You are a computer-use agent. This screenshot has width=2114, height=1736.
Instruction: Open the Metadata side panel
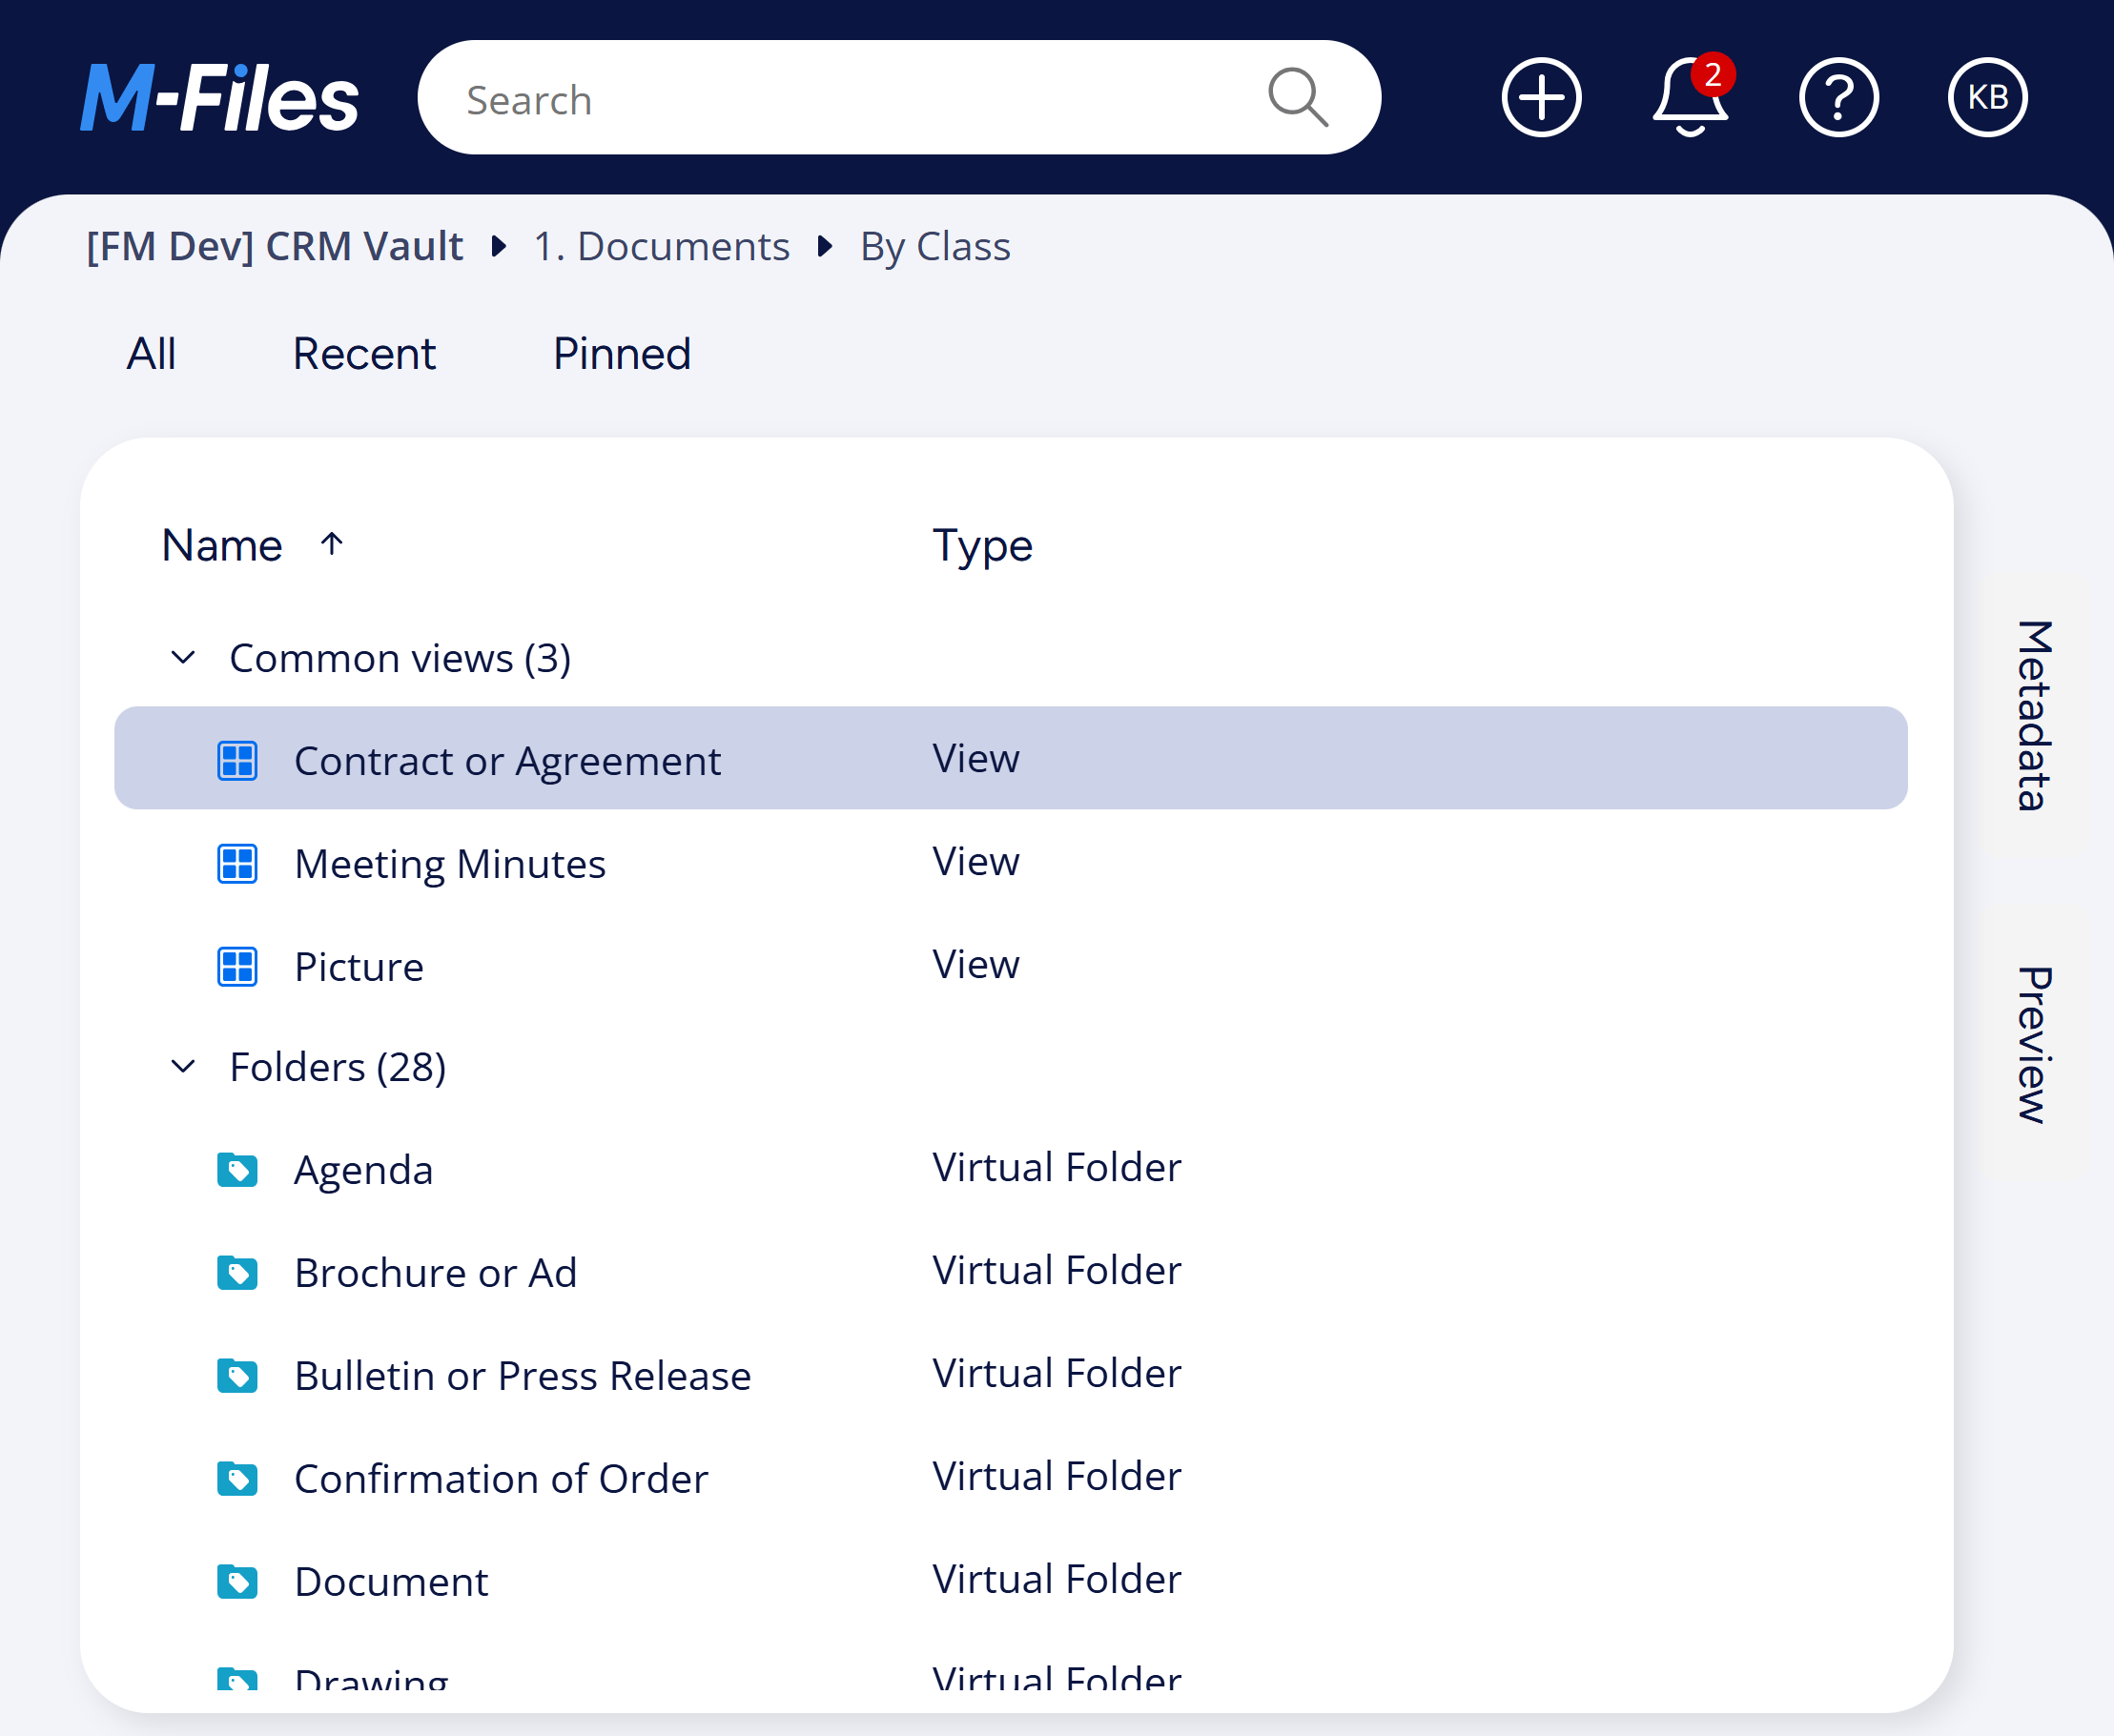(x=2033, y=715)
